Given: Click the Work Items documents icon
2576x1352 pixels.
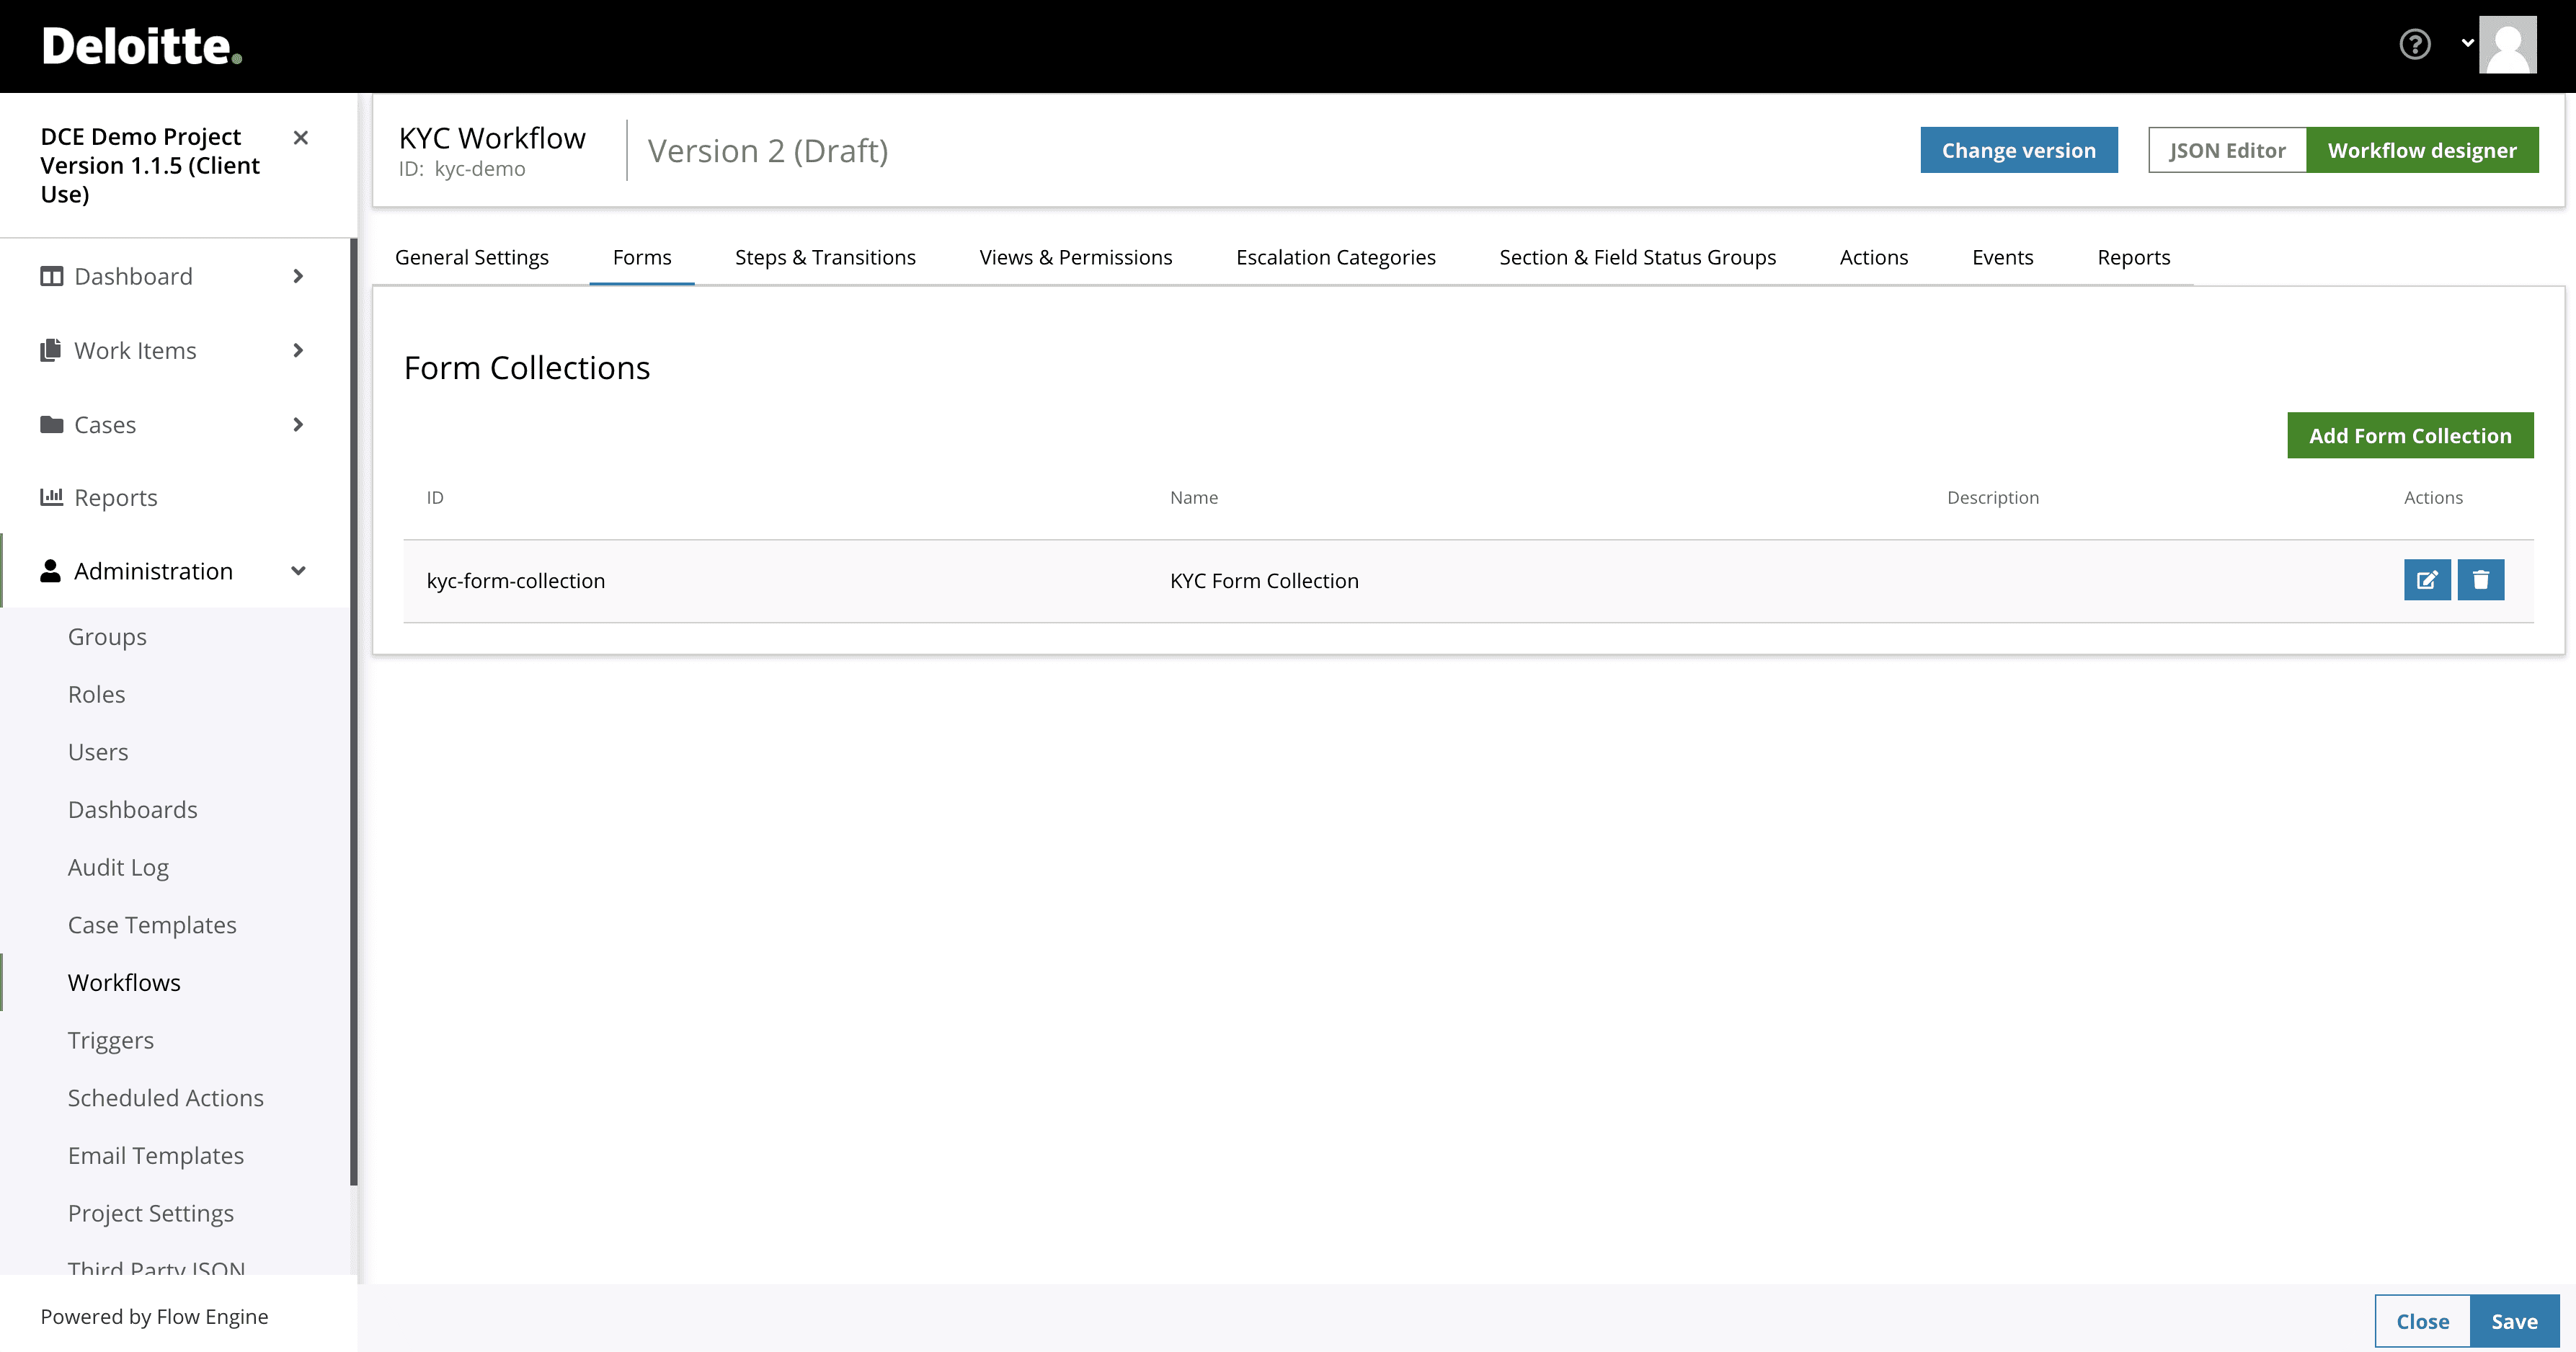Looking at the screenshot, I should [x=51, y=350].
